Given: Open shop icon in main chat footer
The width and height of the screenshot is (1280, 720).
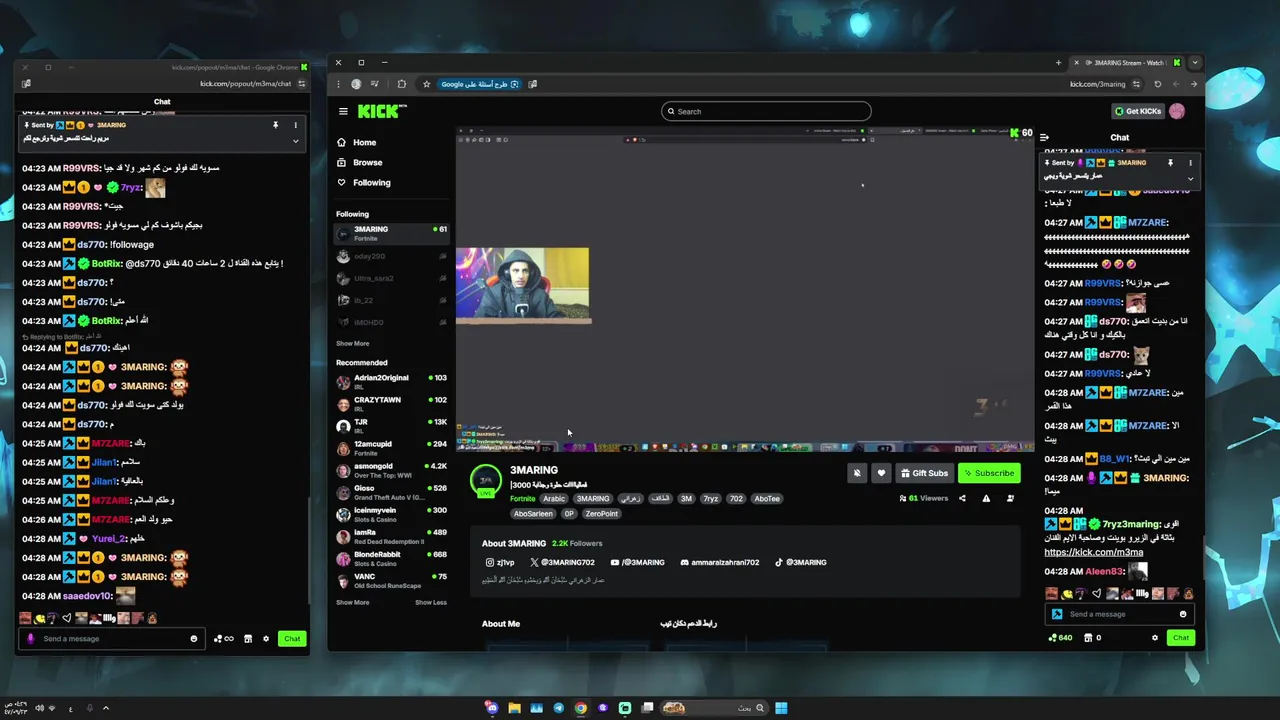Looking at the screenshot, I should (1089, 637).
